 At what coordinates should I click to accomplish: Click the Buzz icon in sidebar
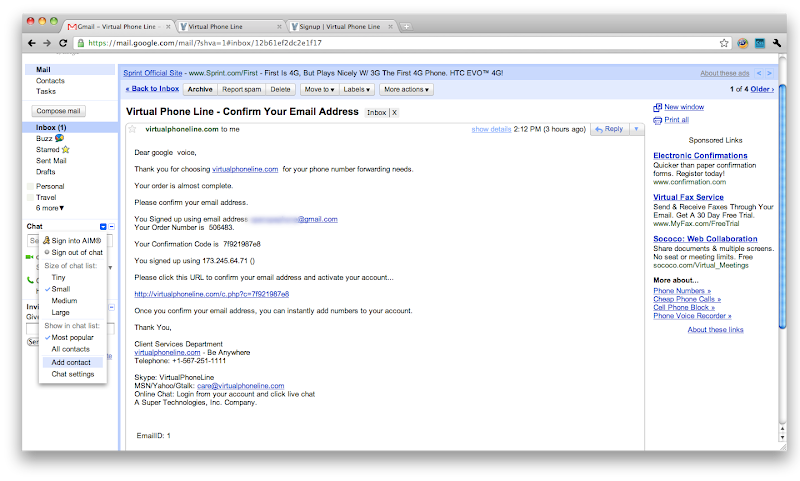tap(60, 138)
